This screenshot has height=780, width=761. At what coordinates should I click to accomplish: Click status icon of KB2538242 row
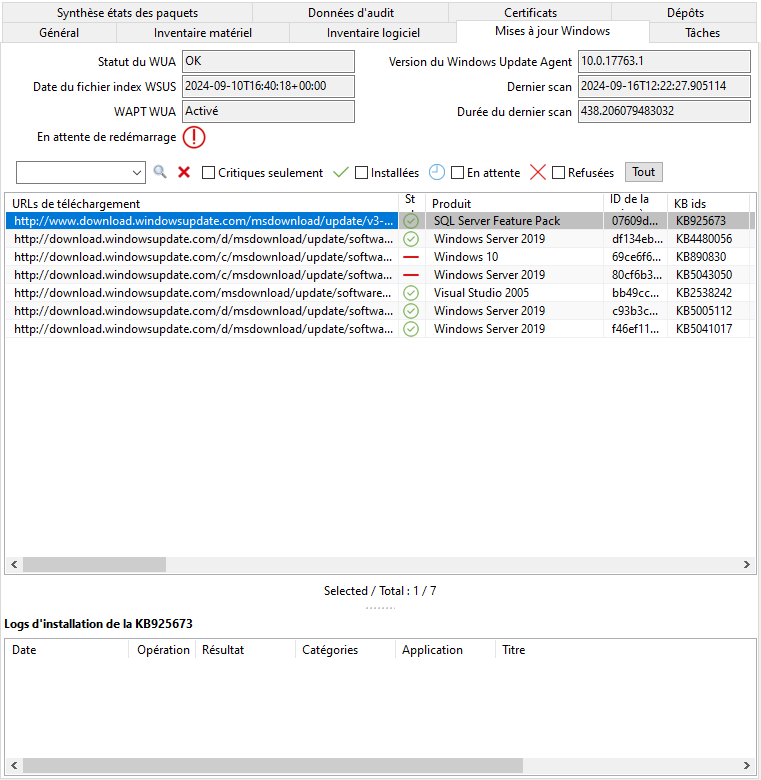(411, 293)
